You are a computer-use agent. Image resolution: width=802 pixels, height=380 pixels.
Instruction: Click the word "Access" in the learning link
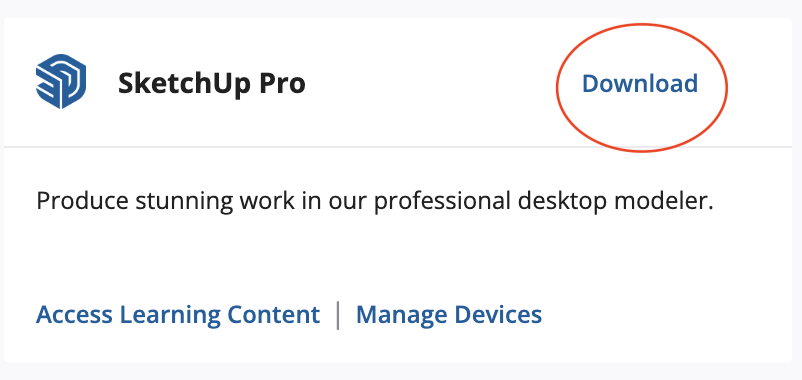point(75,315)
